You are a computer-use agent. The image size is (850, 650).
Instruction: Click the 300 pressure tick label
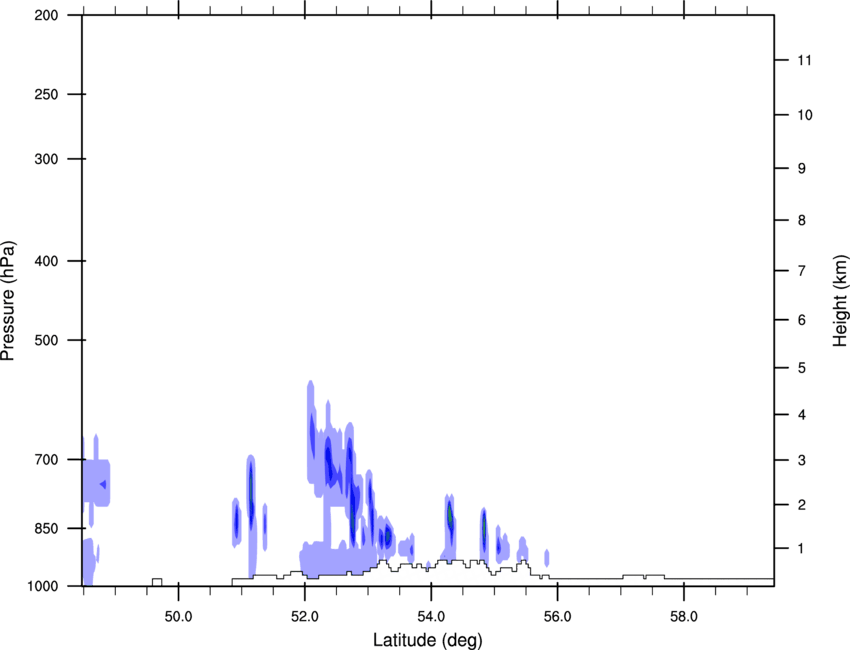[x=46, y=159]
